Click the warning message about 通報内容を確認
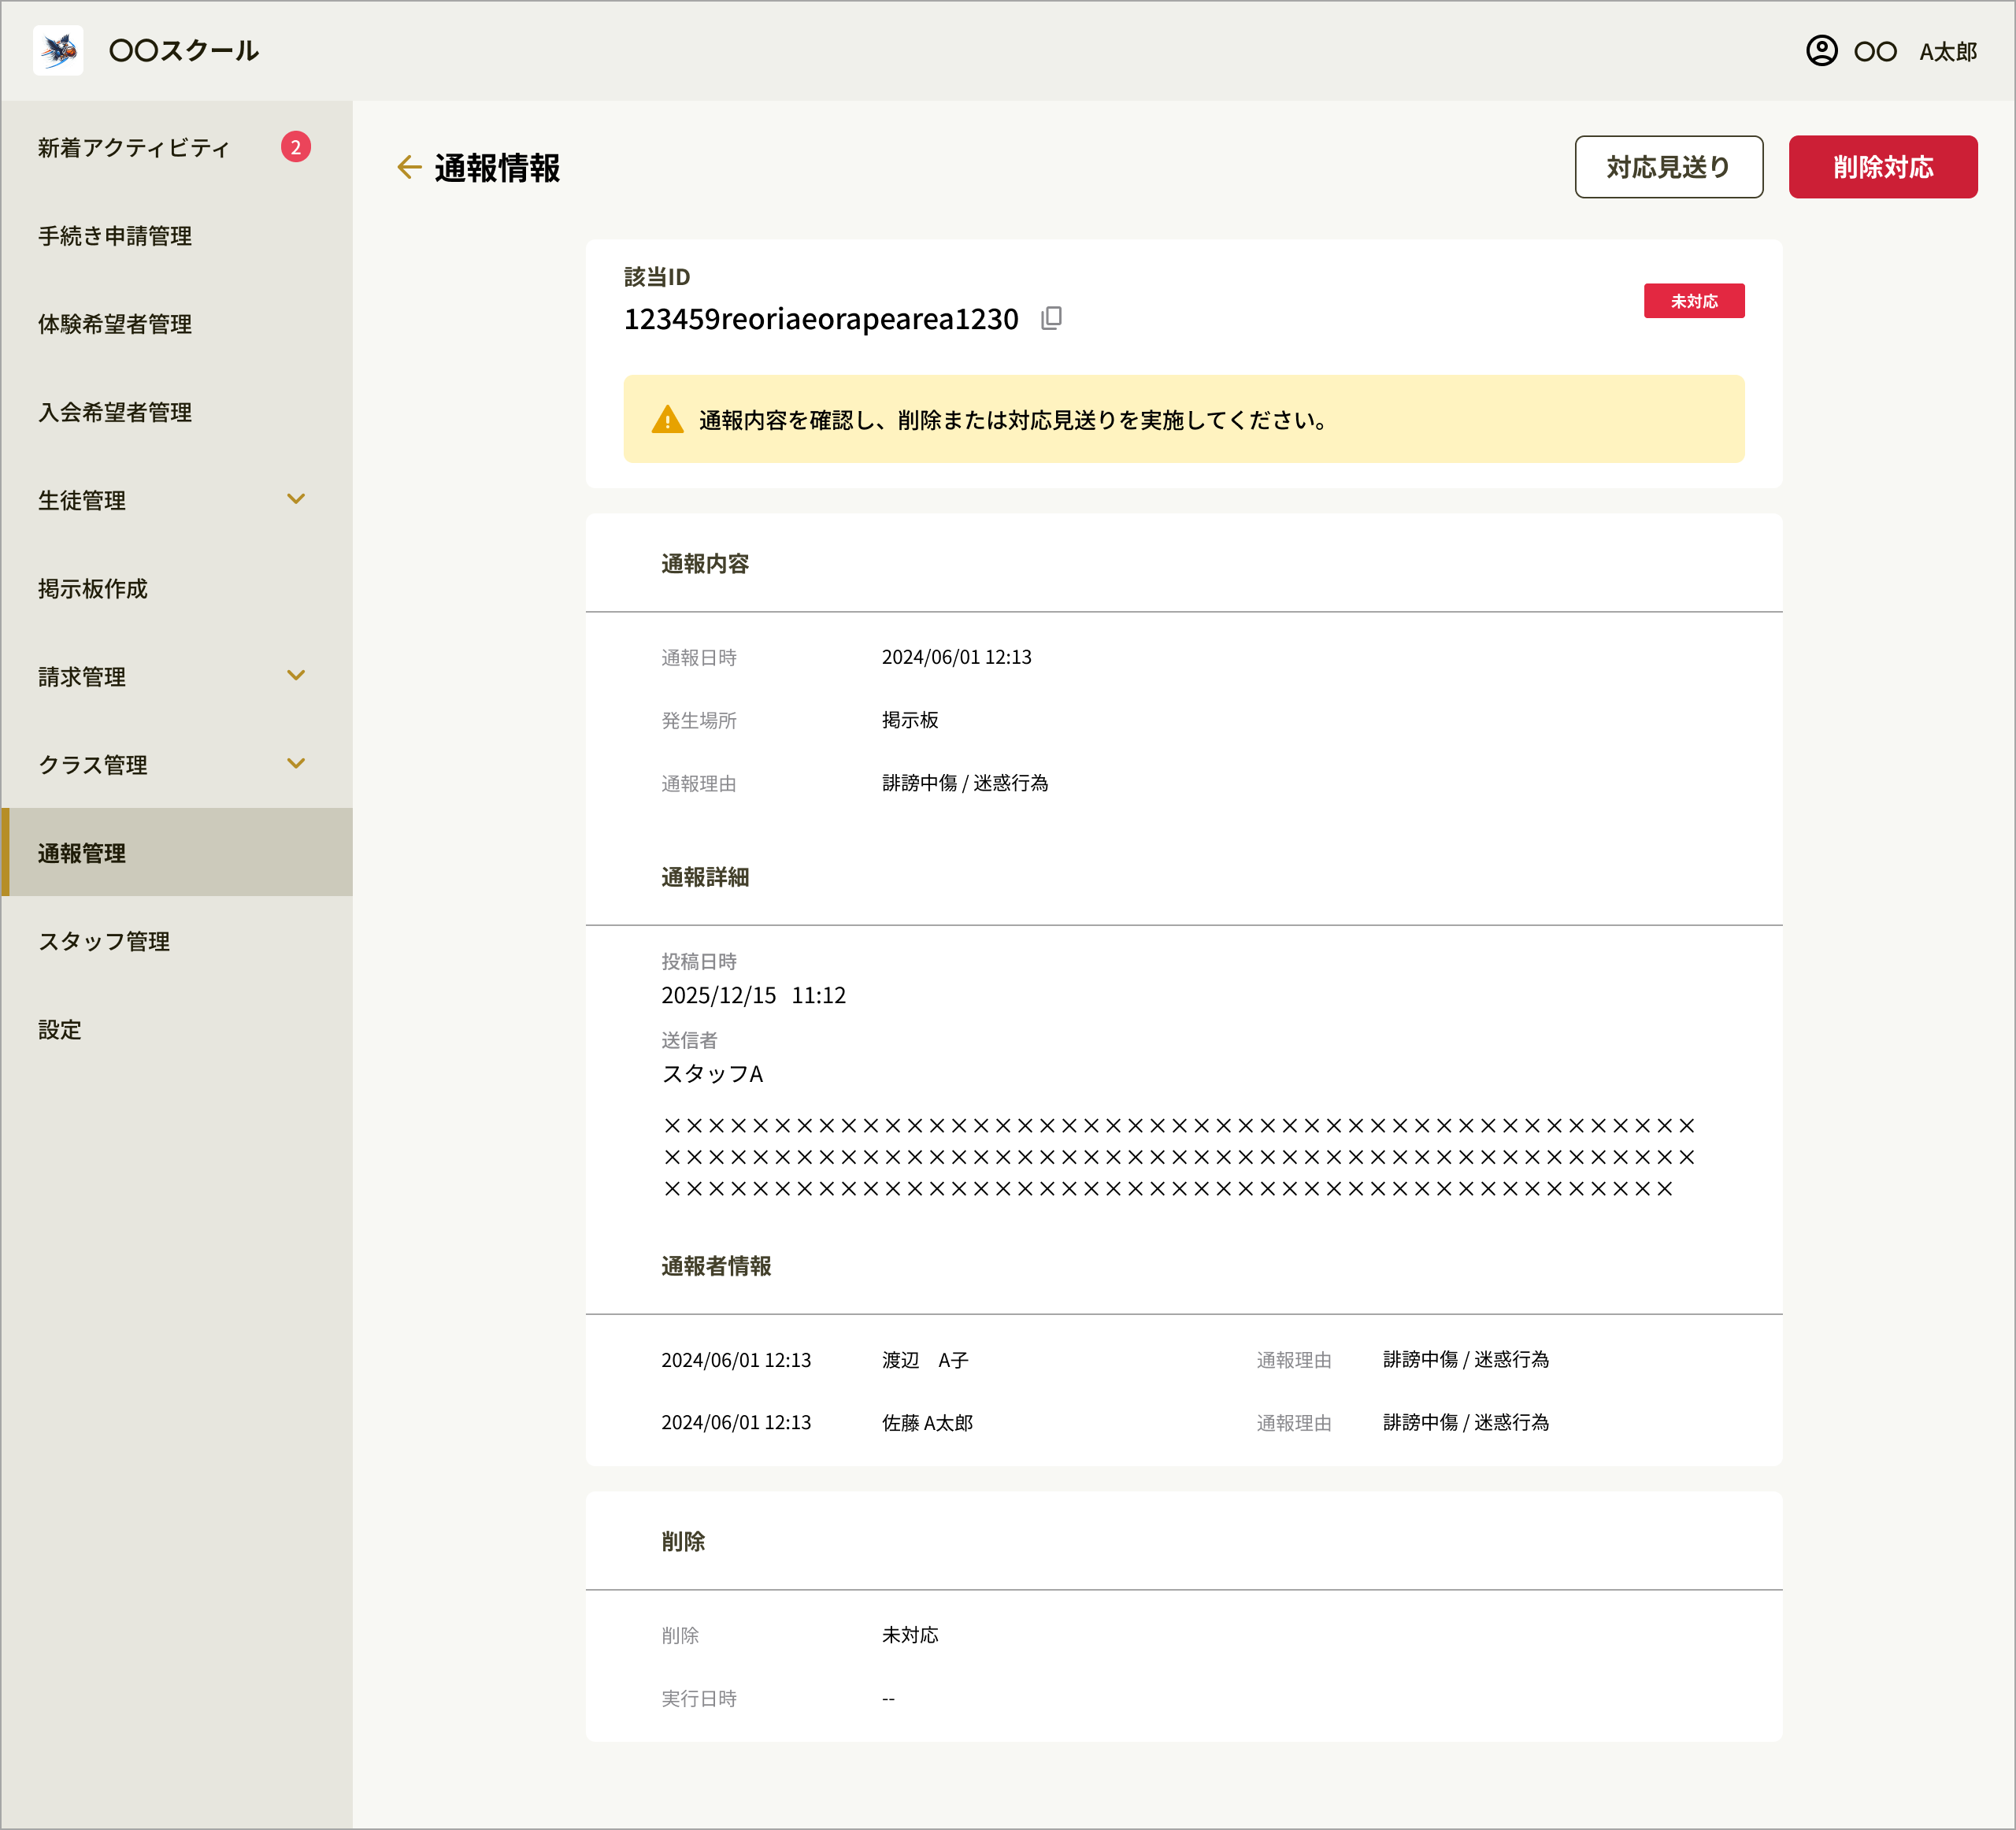This screenshot has width=2016, height=1830. click(x=1013, y=420)
